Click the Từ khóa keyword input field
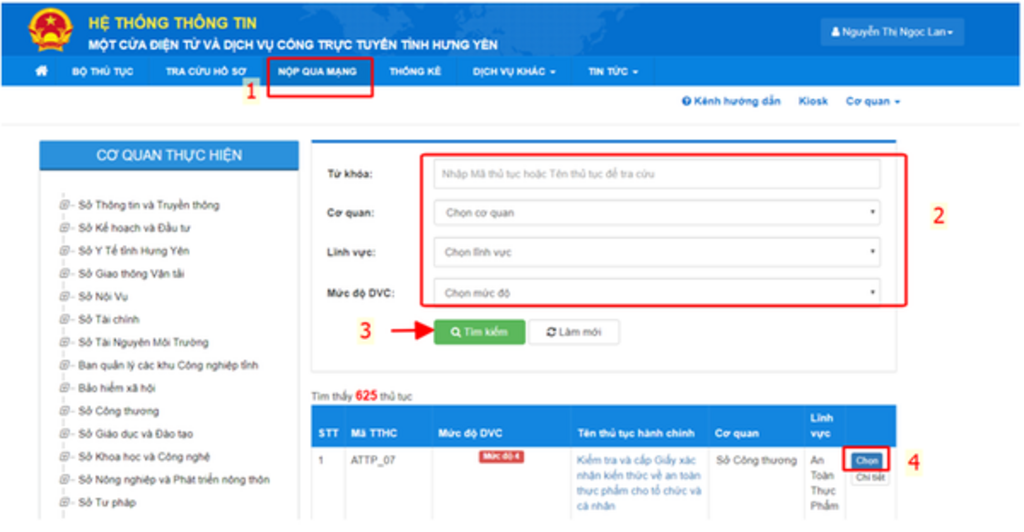 tap(657, 174)
